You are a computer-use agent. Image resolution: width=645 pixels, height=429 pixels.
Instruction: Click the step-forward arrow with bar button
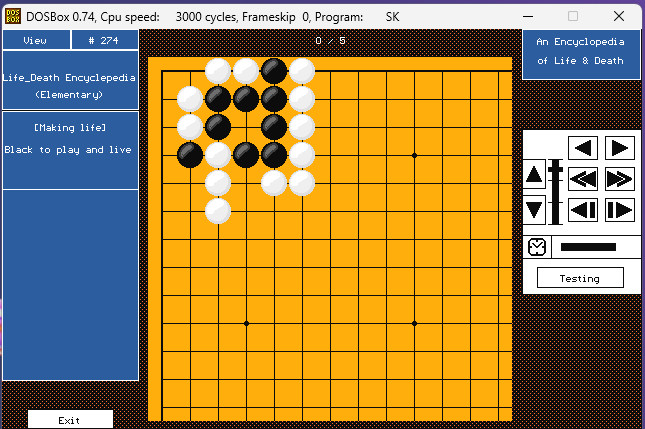(619, 210)
